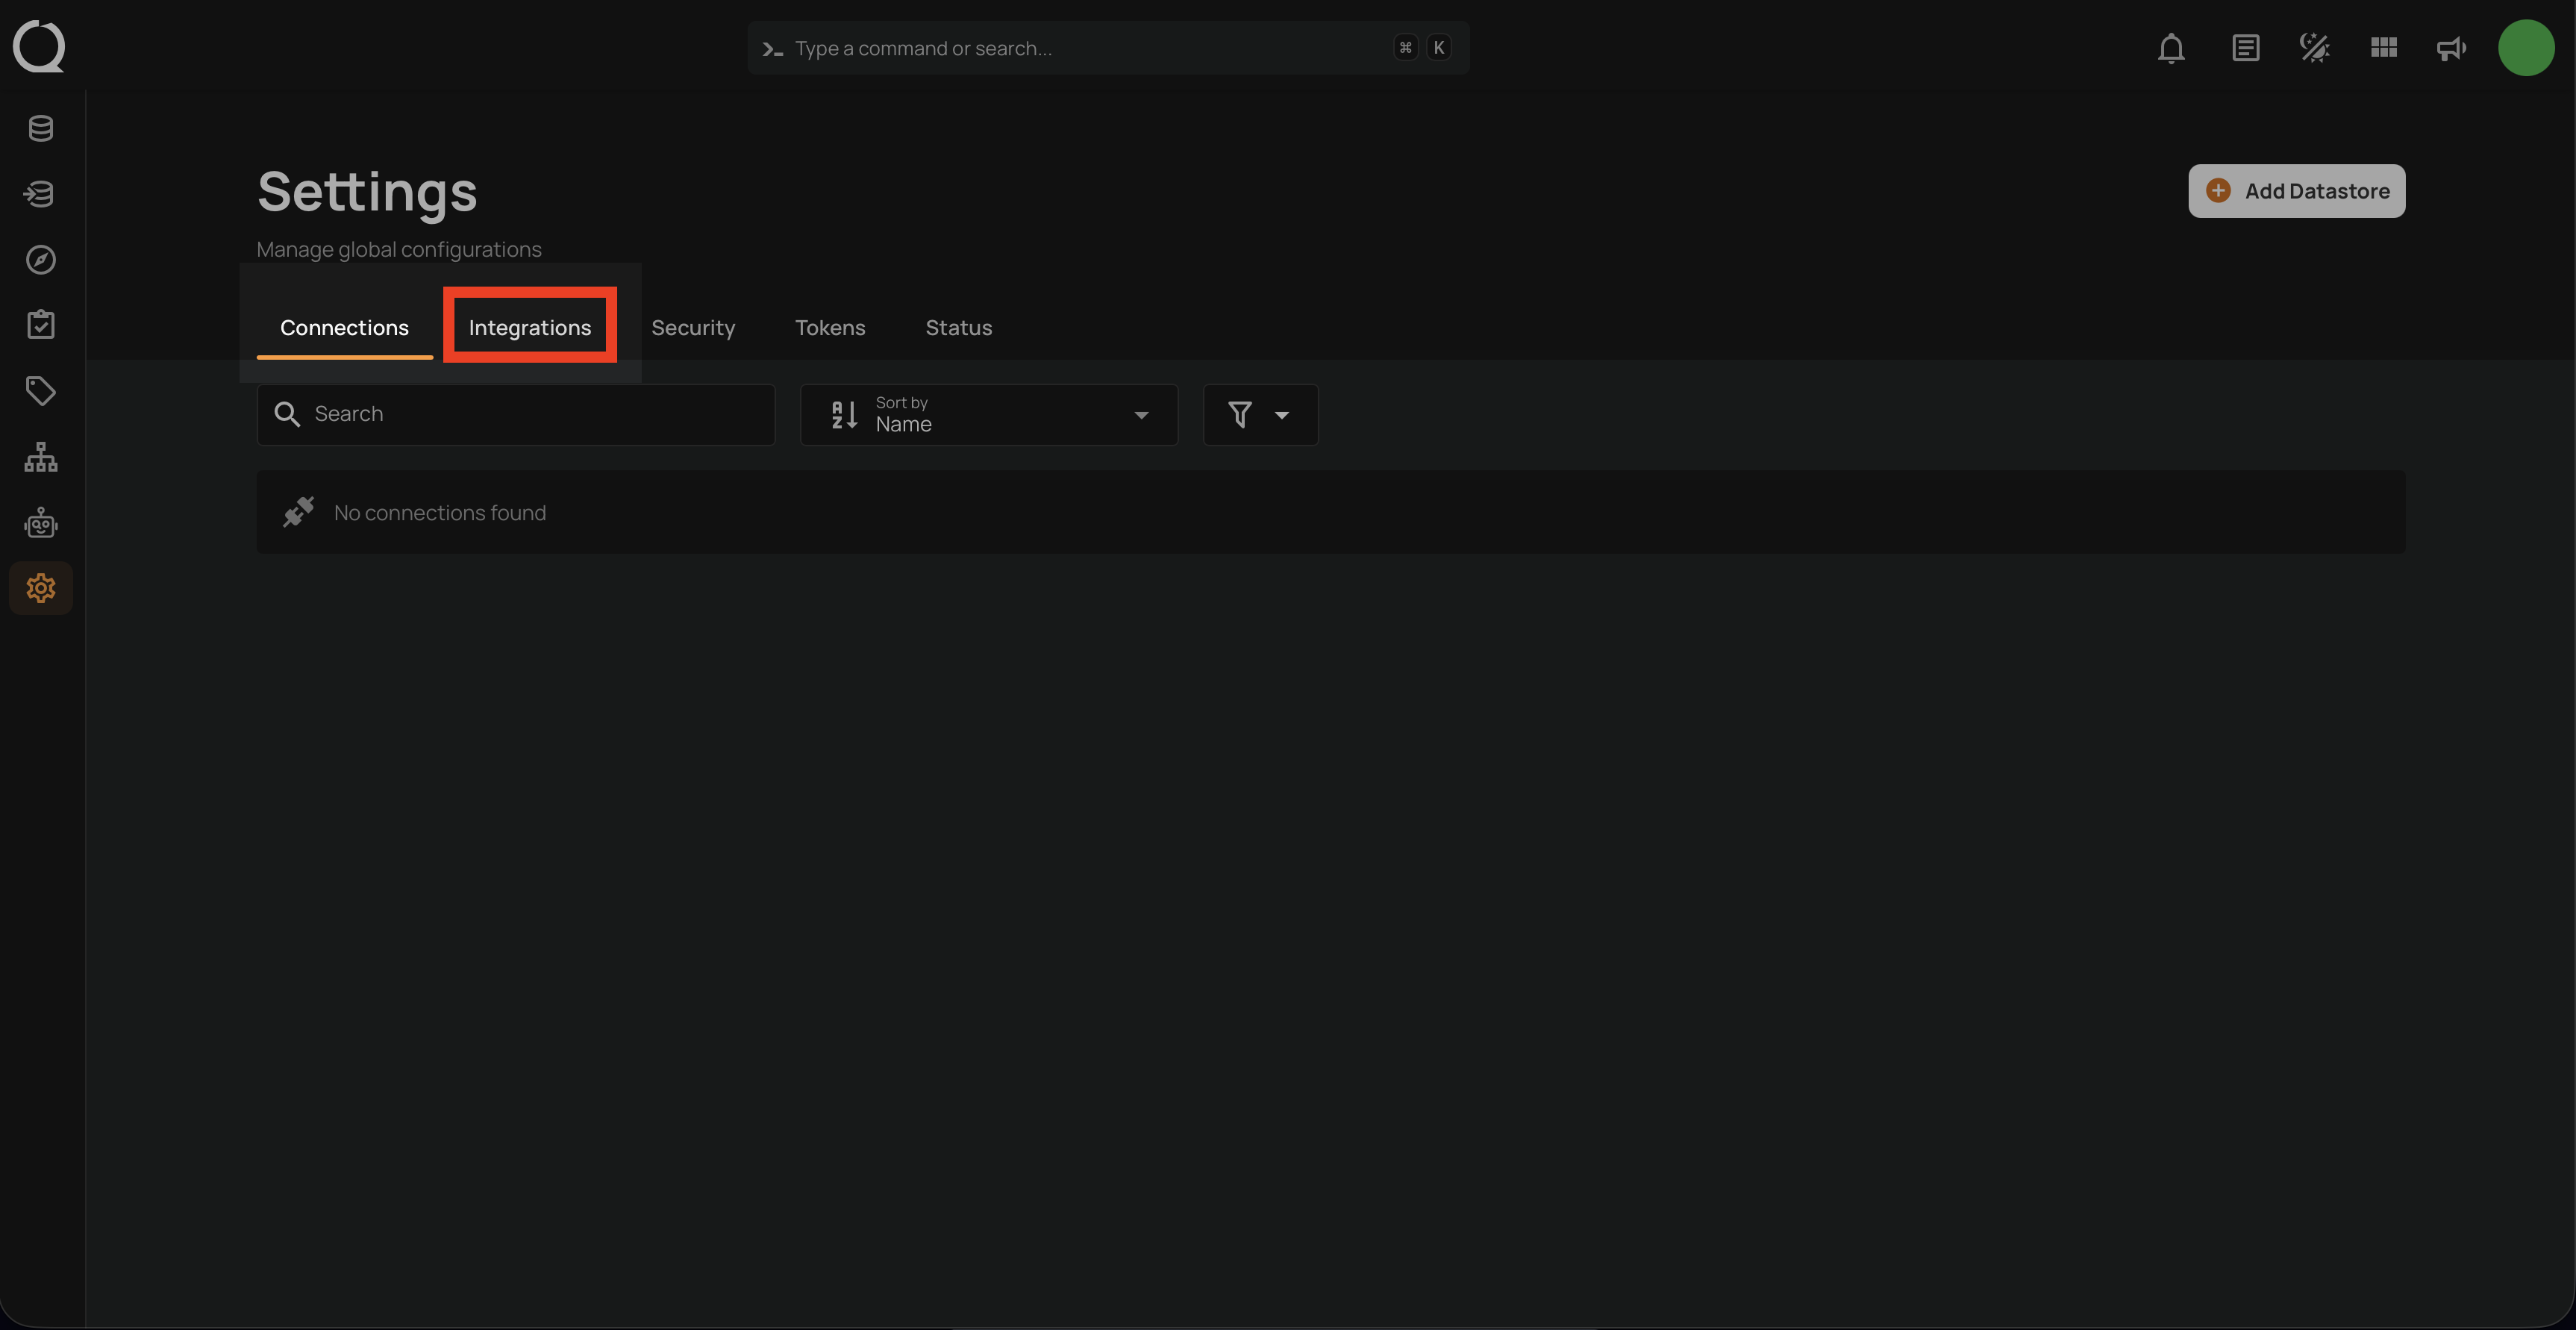Screen dimensions: 2576x1330
Task: Expand the filter dropdown next to Sort
Action: click(x=1260, y=414)
